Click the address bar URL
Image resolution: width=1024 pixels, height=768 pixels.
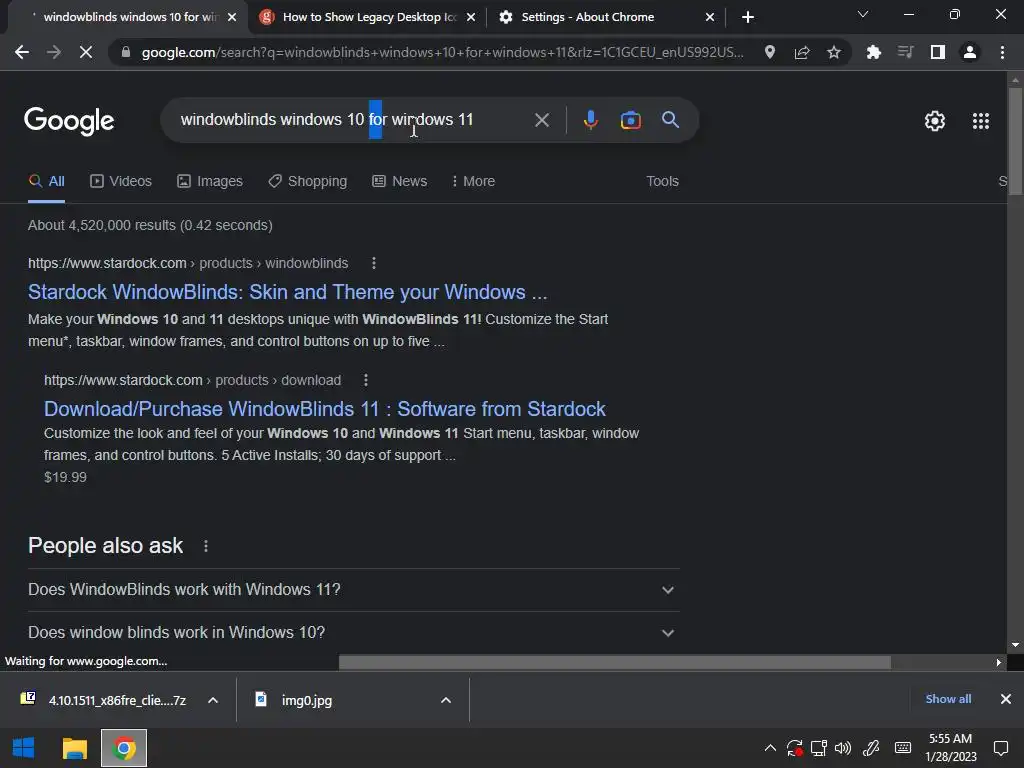click(441, 52)
